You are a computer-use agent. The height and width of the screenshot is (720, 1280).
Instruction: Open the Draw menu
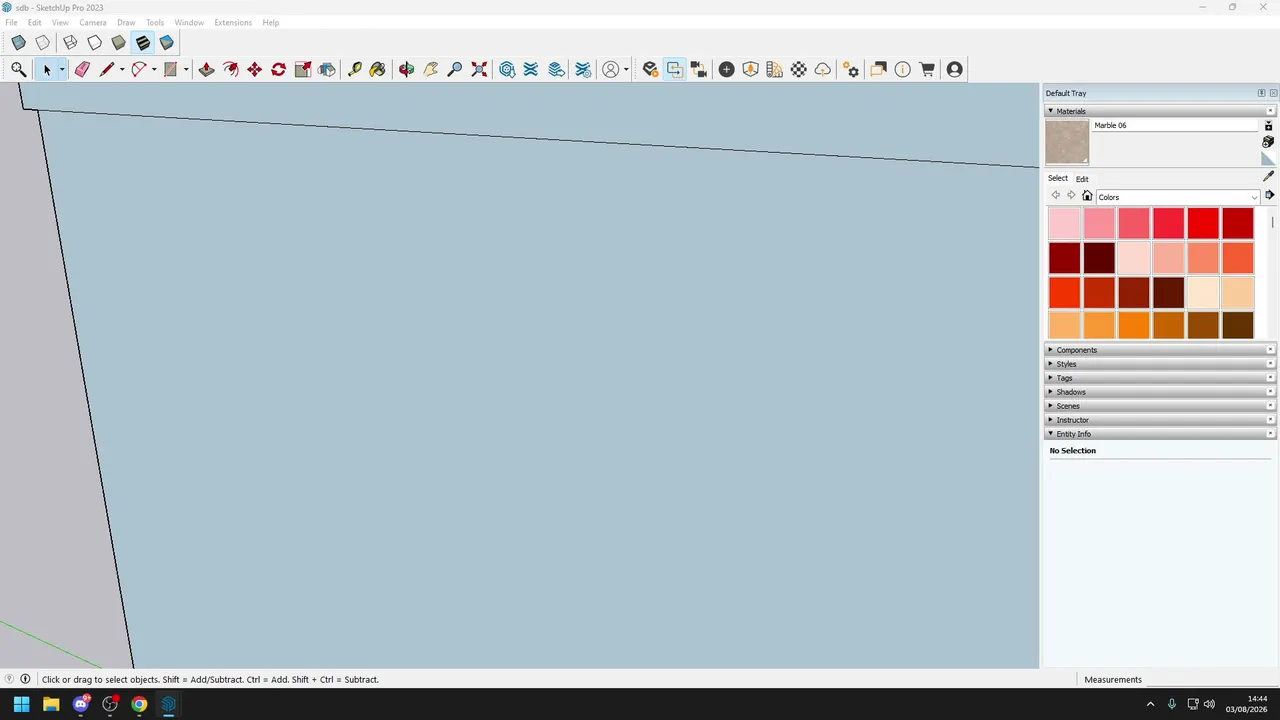(x=126, y=22)
